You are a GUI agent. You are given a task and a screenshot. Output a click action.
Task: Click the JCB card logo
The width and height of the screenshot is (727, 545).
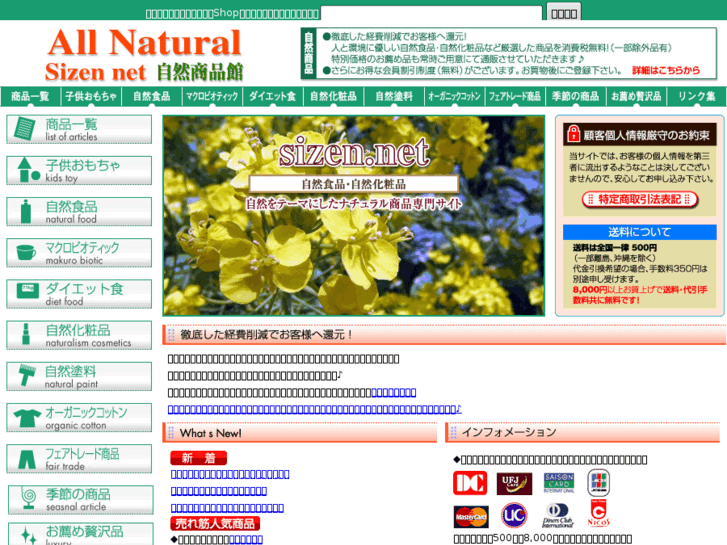click(x=599, y=482)
